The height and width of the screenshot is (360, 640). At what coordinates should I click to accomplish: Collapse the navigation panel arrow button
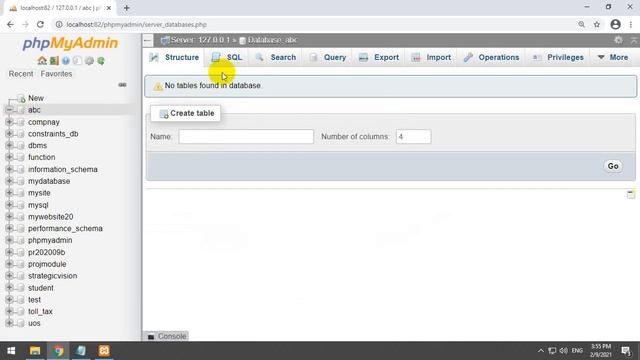147,40
